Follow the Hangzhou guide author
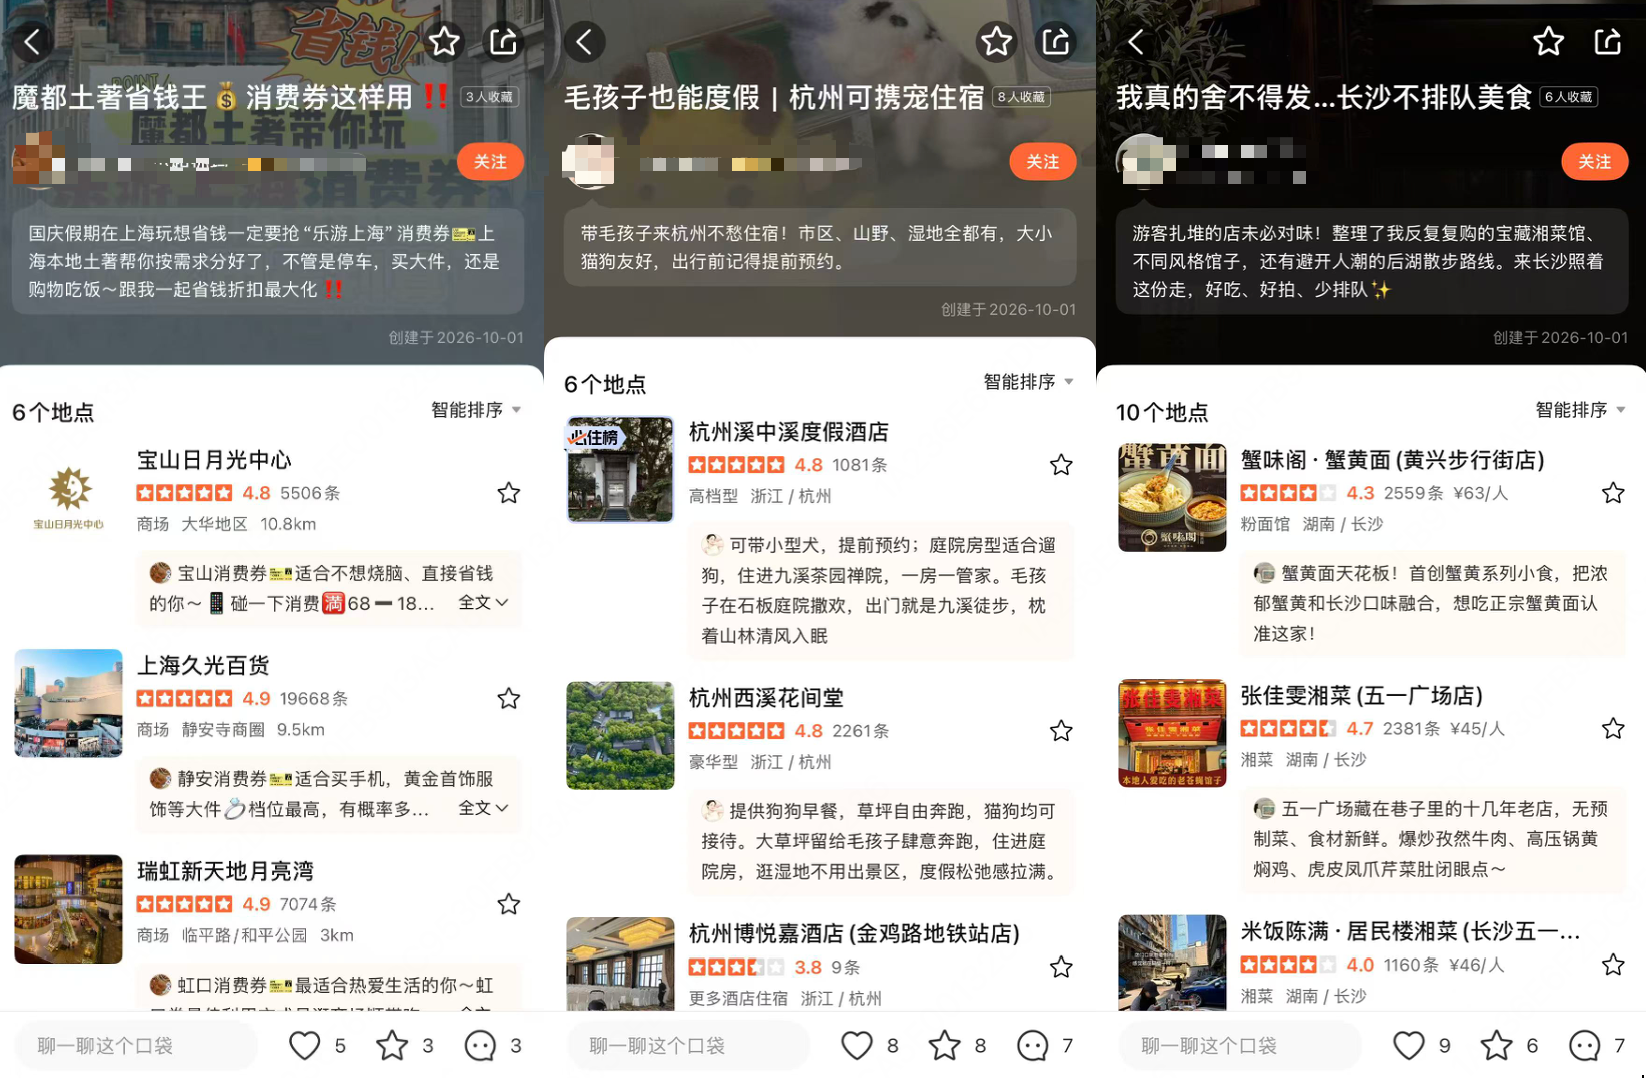 pyautogui.click(x=1042, y=162)
